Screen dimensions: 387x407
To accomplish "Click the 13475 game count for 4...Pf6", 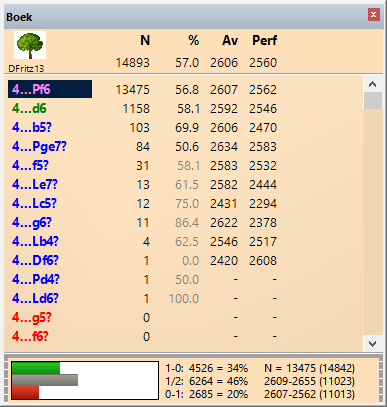I will click(x=133, y=89).
